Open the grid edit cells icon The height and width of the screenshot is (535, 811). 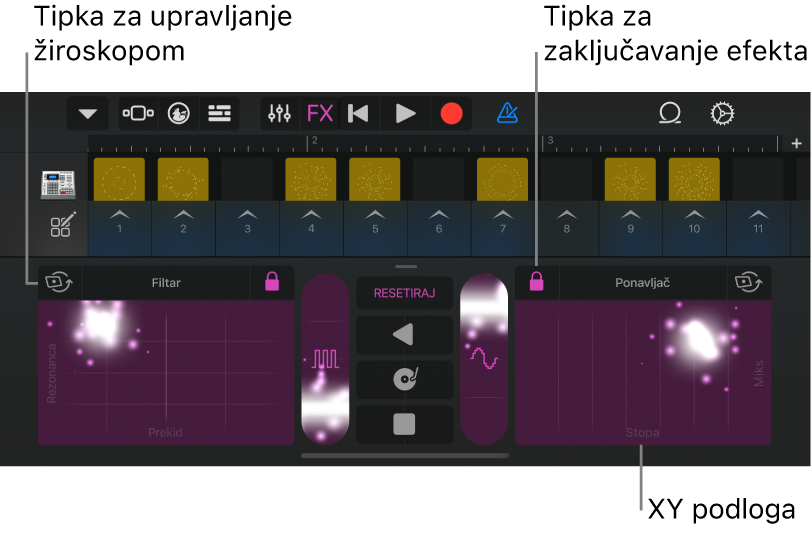point(62,225)
